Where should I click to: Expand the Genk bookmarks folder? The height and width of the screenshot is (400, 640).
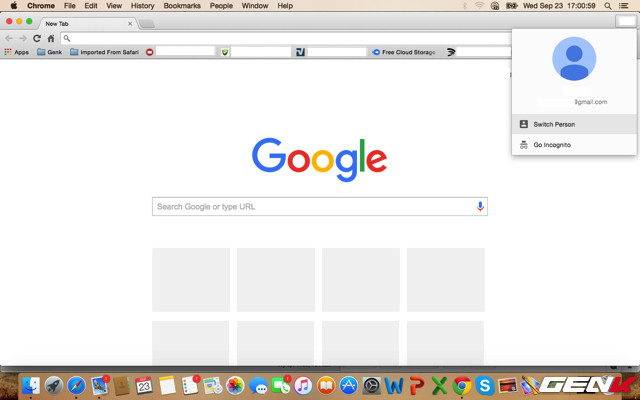(x=48, y=52)
